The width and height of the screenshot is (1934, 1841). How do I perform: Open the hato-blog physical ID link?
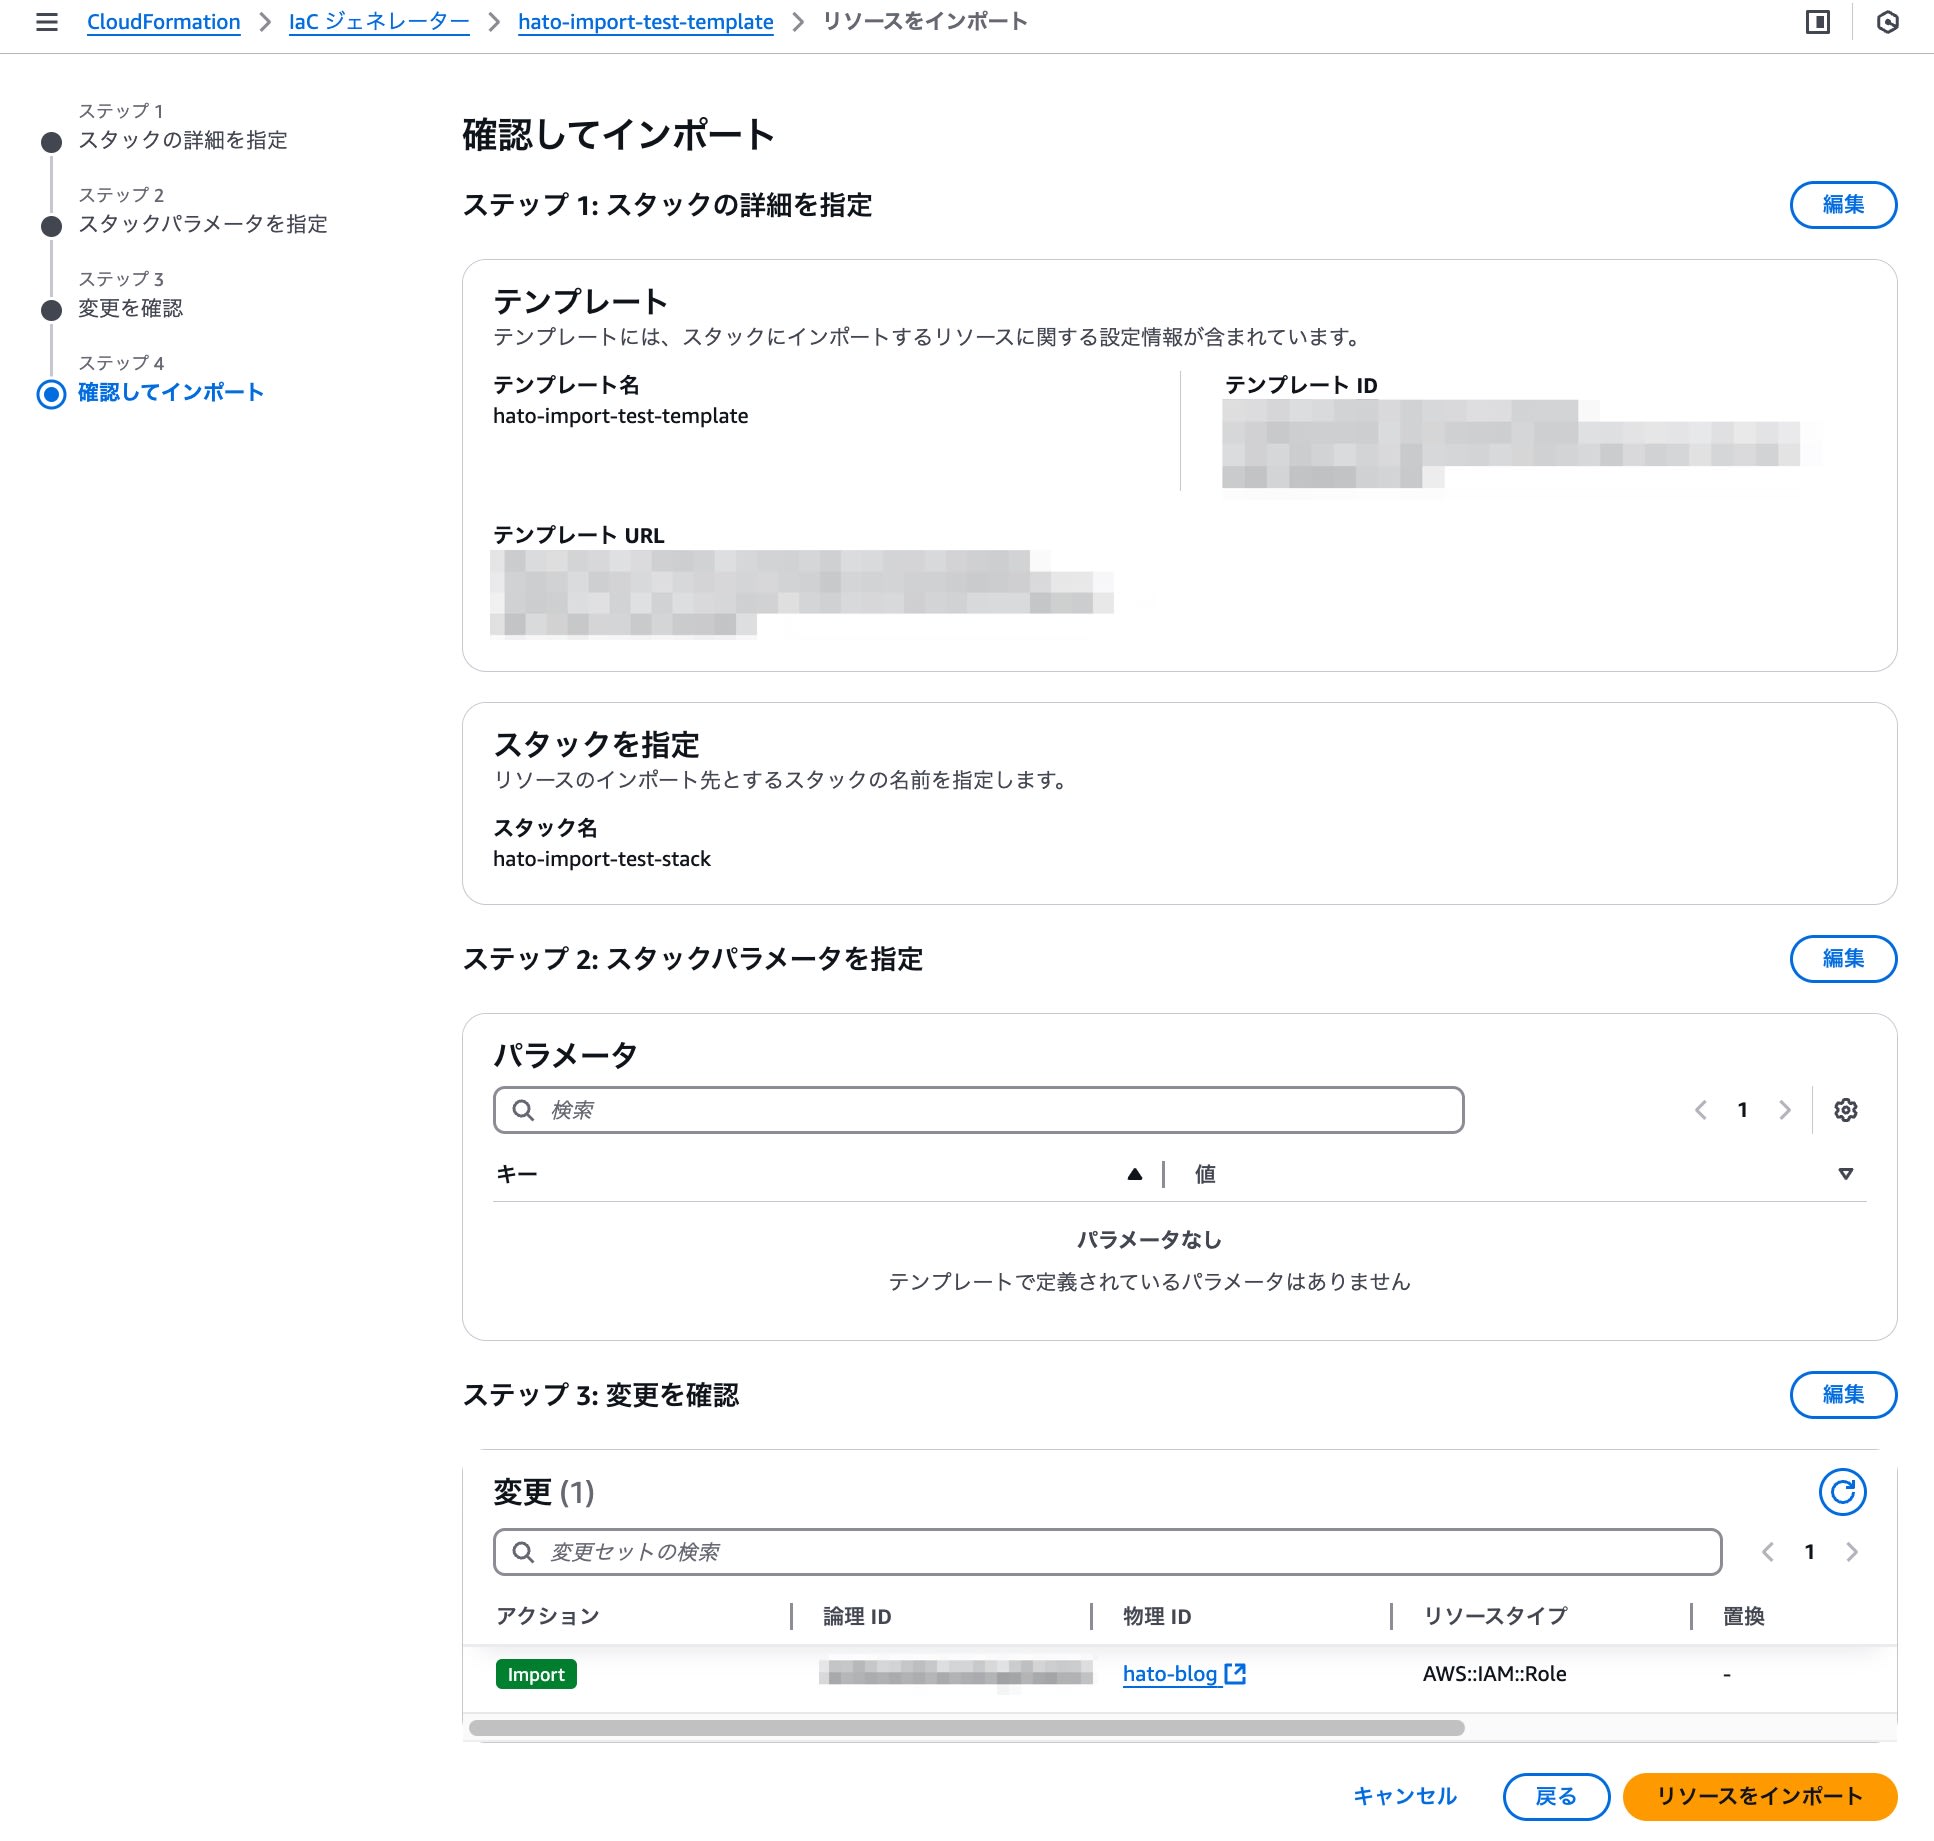coord(1170,1674)
